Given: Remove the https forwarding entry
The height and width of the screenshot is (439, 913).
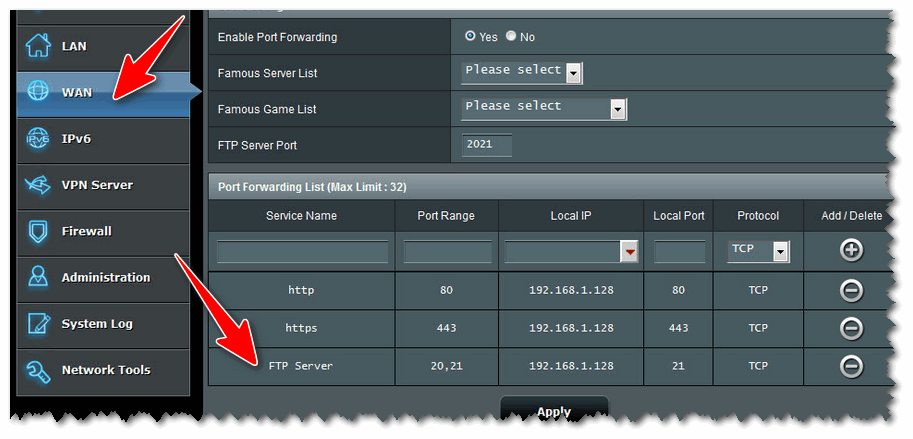Looking at the screenshot, I should [851, 328].
